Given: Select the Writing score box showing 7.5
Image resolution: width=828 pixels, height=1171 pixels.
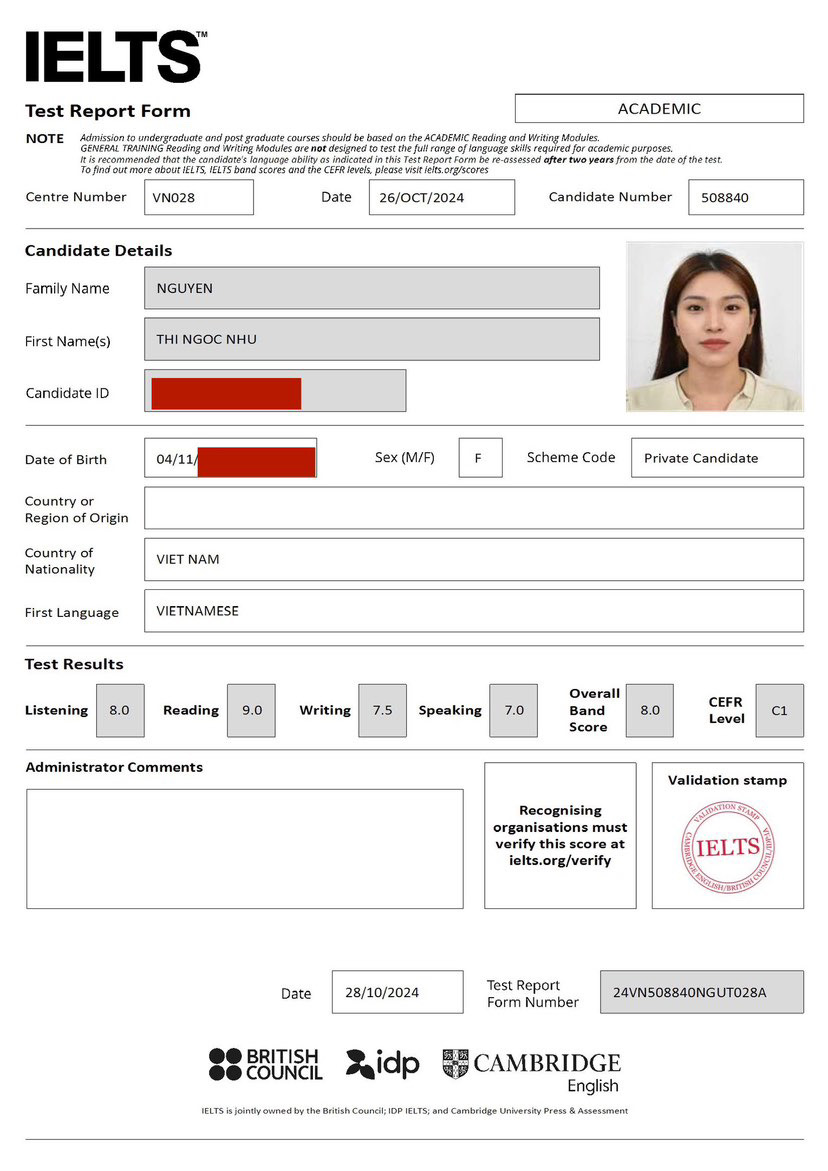Looking at the screenshot, I should click(x=382, y=710).
